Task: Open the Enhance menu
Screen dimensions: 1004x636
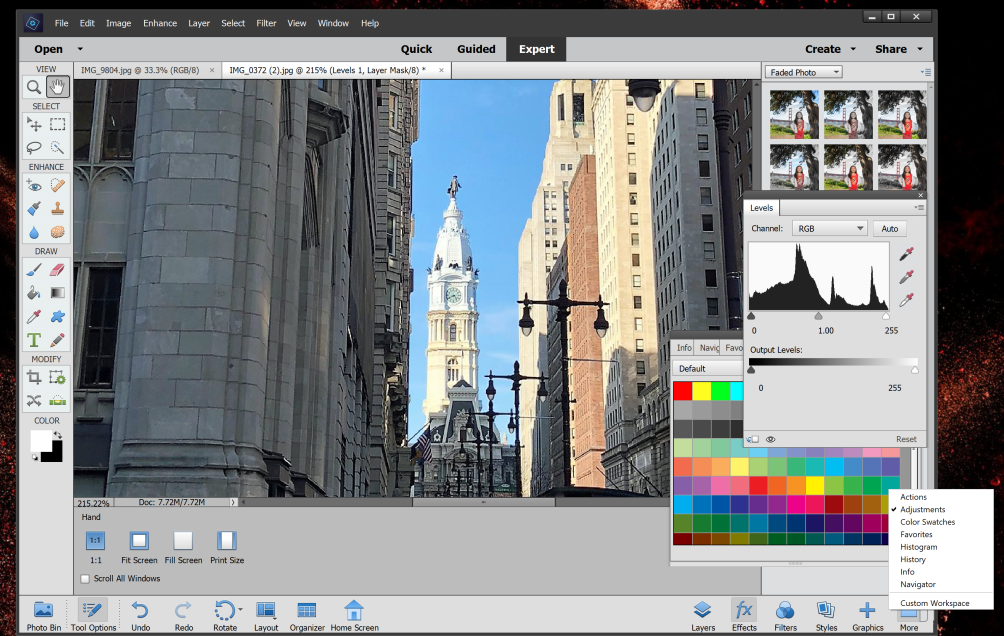Action: (x=160, y=22)
